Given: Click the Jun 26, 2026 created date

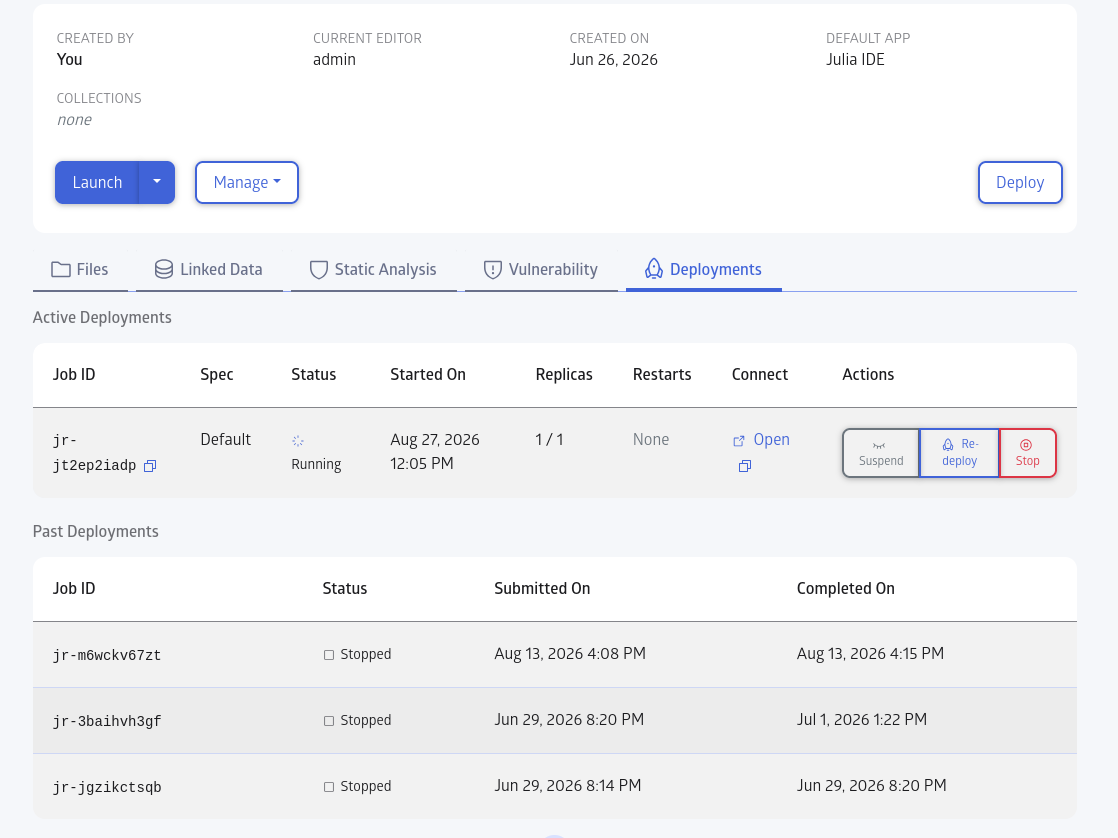Looking at the screenshot, I should (x=613, y=59).
